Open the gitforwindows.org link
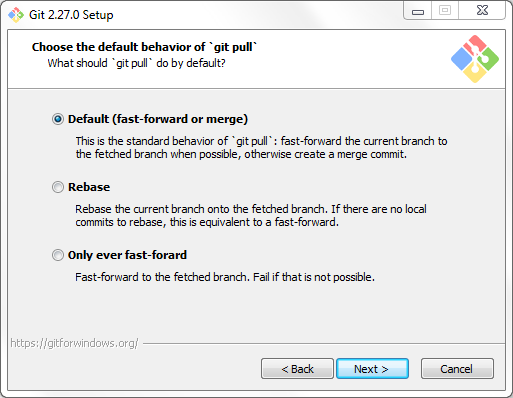Image resolution: width=513 pixels, height=398 pixels. click(x=74, y=343)
